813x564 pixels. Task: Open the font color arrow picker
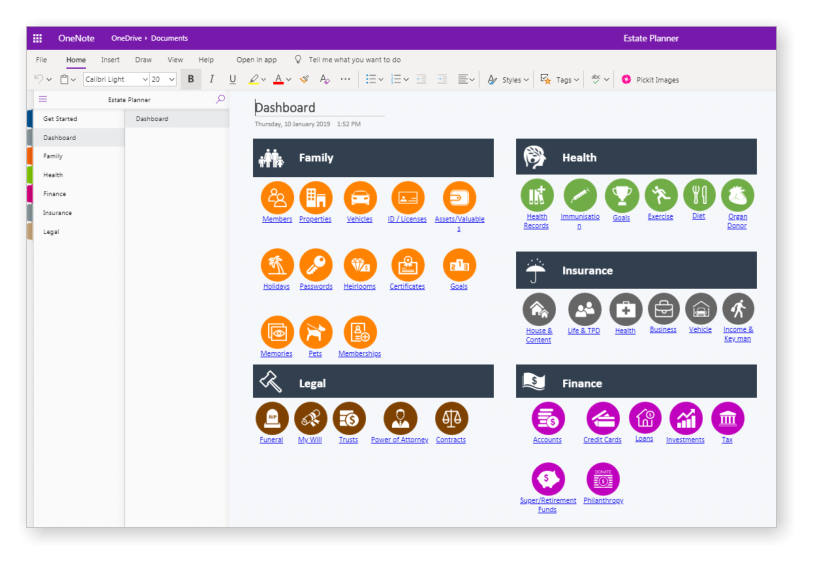(289, 80)
